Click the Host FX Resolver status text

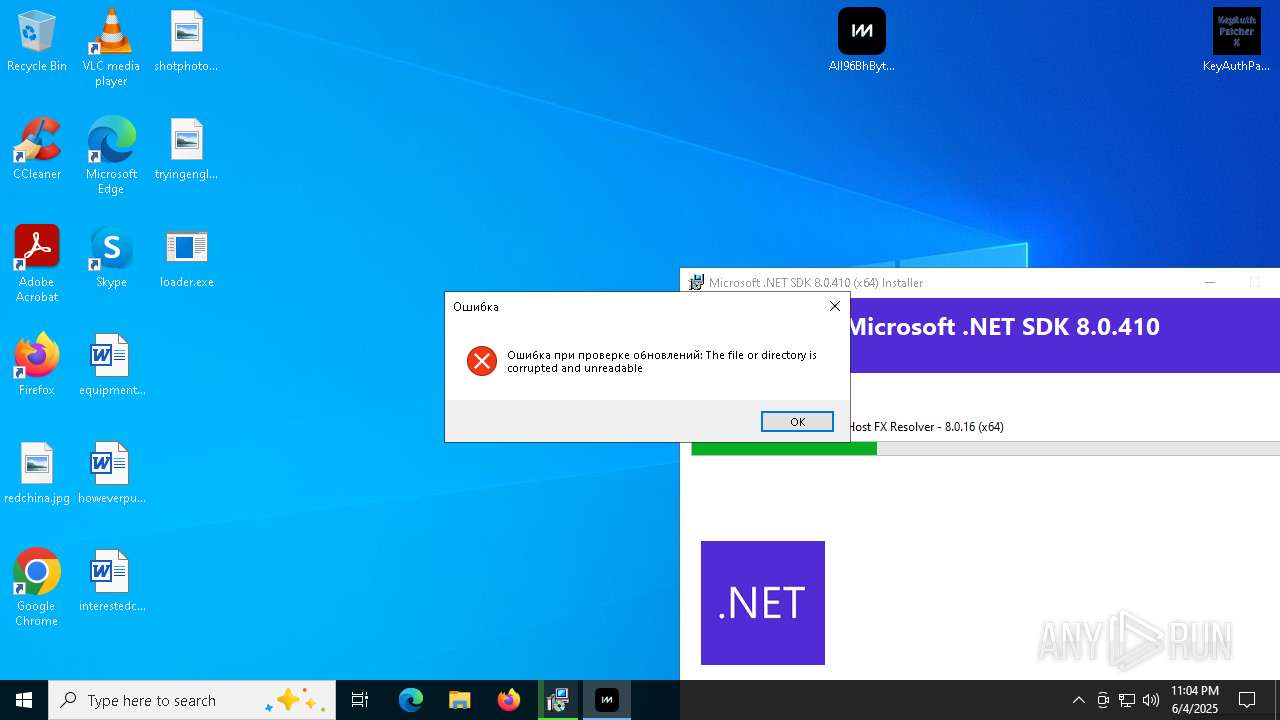(926, 427)
